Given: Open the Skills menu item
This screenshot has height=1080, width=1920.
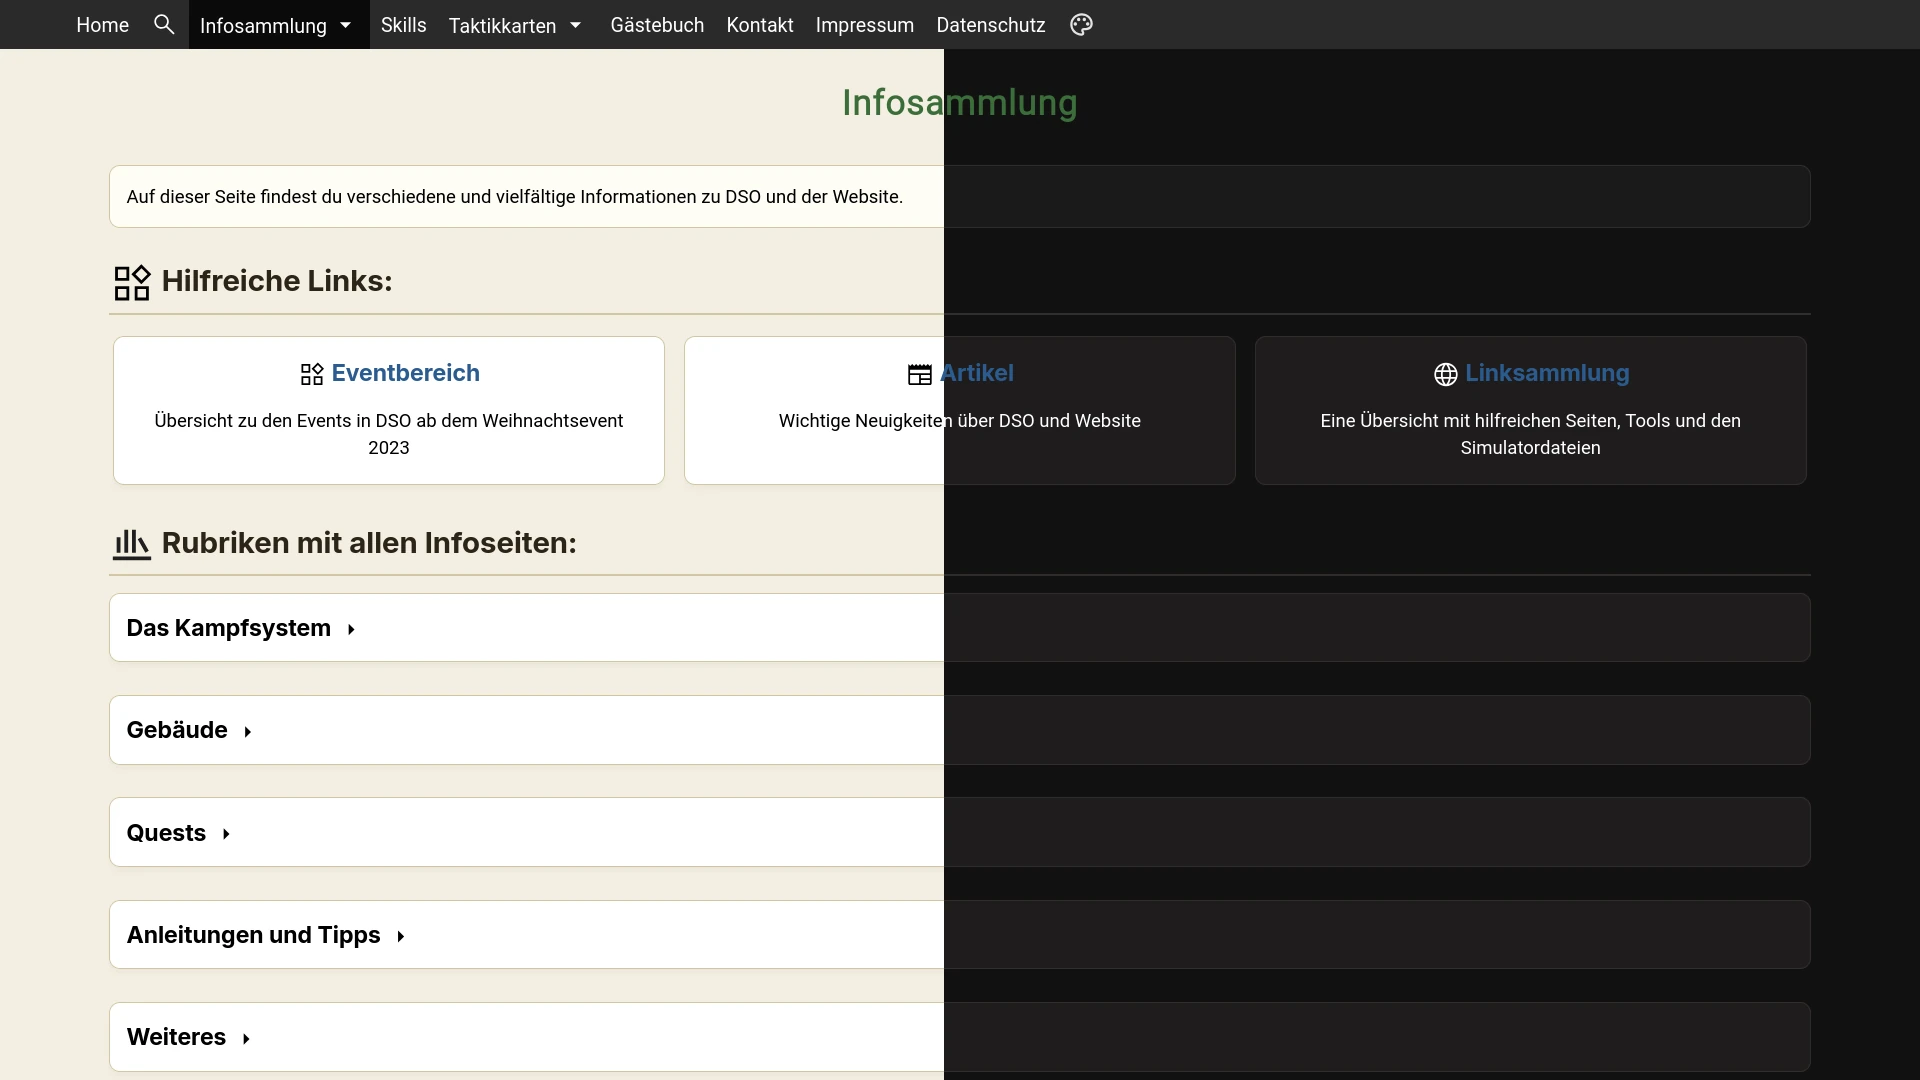Looking at the screenshot, I should (404, 25).
